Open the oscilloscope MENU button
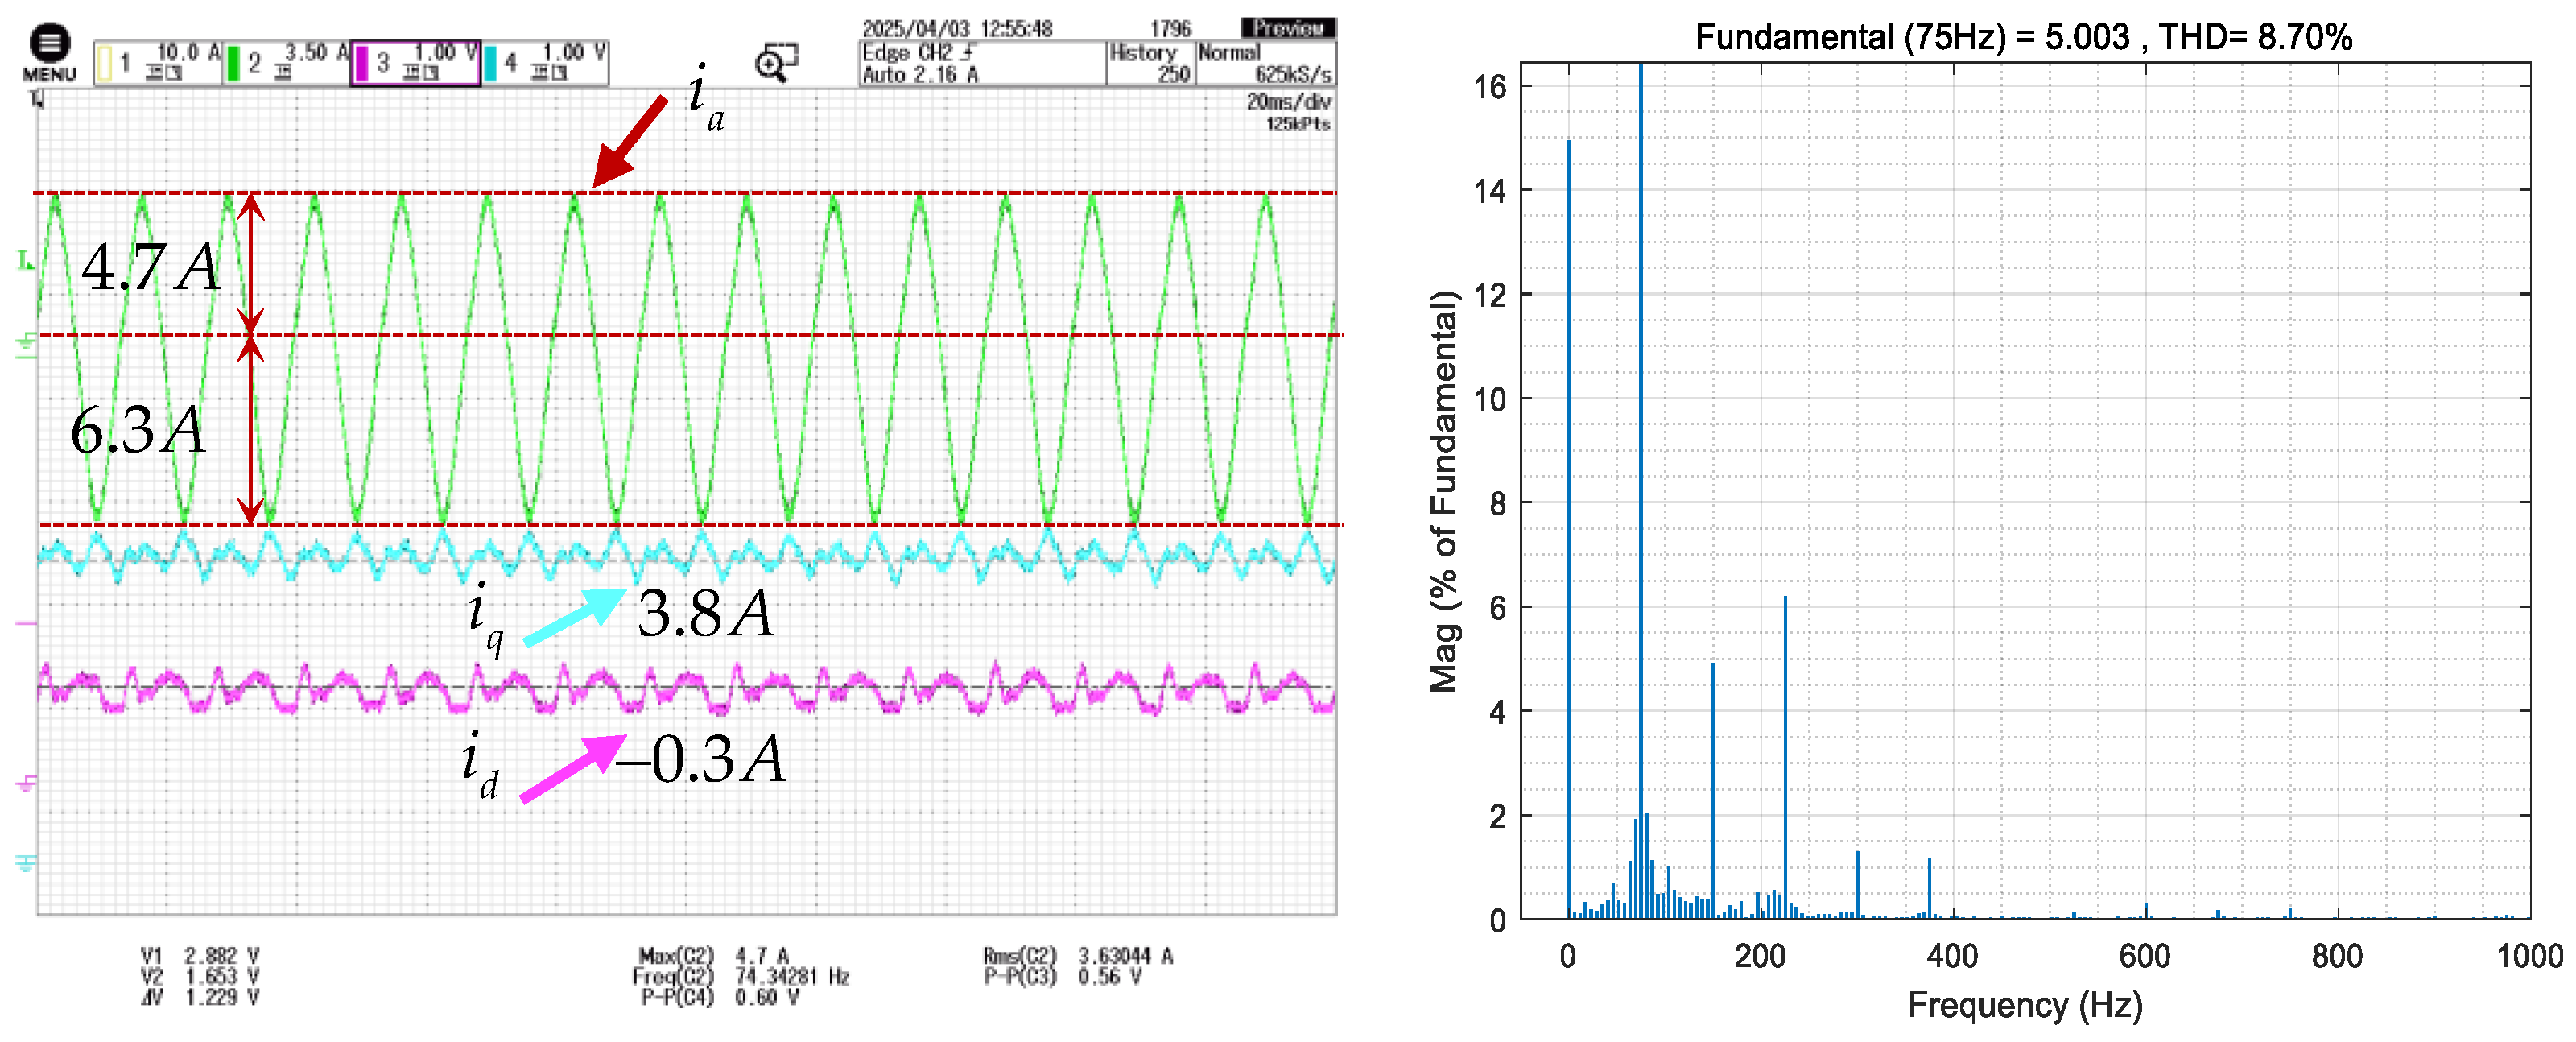Viewport: 2576px width, 1042px height. pyautogui.click(x=49, y=54)
